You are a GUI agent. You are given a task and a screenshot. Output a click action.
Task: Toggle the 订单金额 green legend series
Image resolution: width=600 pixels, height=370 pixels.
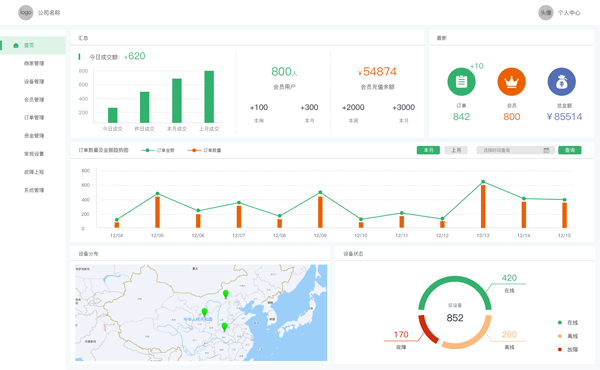click(x=158, y=150)
